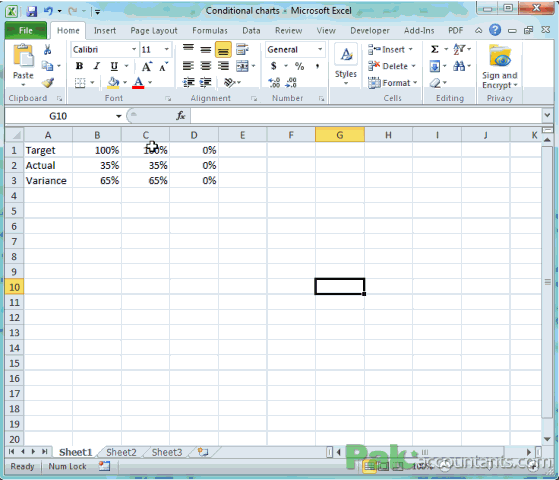Click the Format Painter brush icon

47,83
